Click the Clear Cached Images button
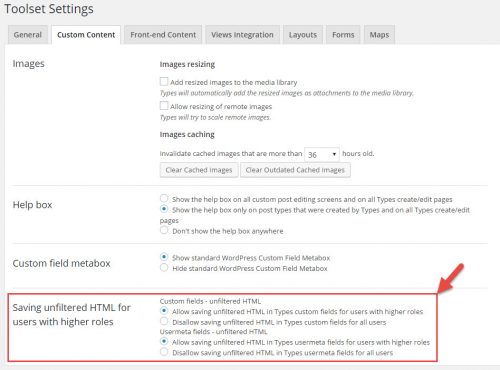The width and height of the screenshot is (500, 370). tap(199, 170)
